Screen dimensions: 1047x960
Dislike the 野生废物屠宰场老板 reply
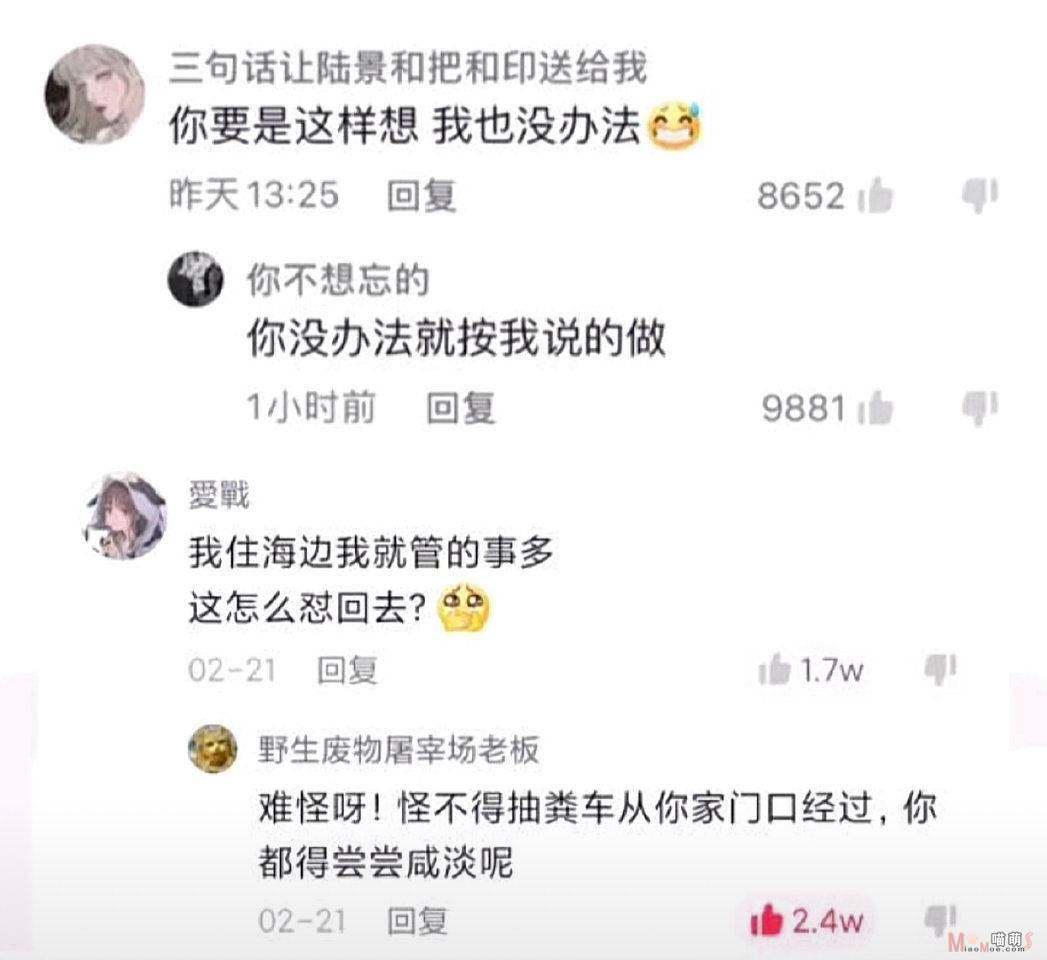pyautogui.click(x=940, y=921)
